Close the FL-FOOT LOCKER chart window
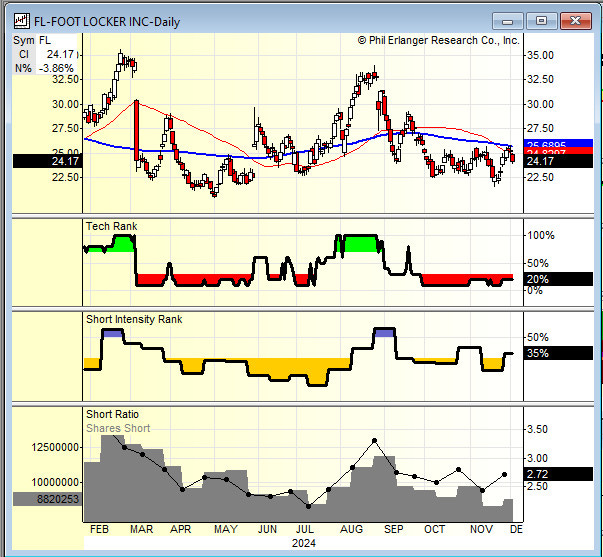 (575, 21)
